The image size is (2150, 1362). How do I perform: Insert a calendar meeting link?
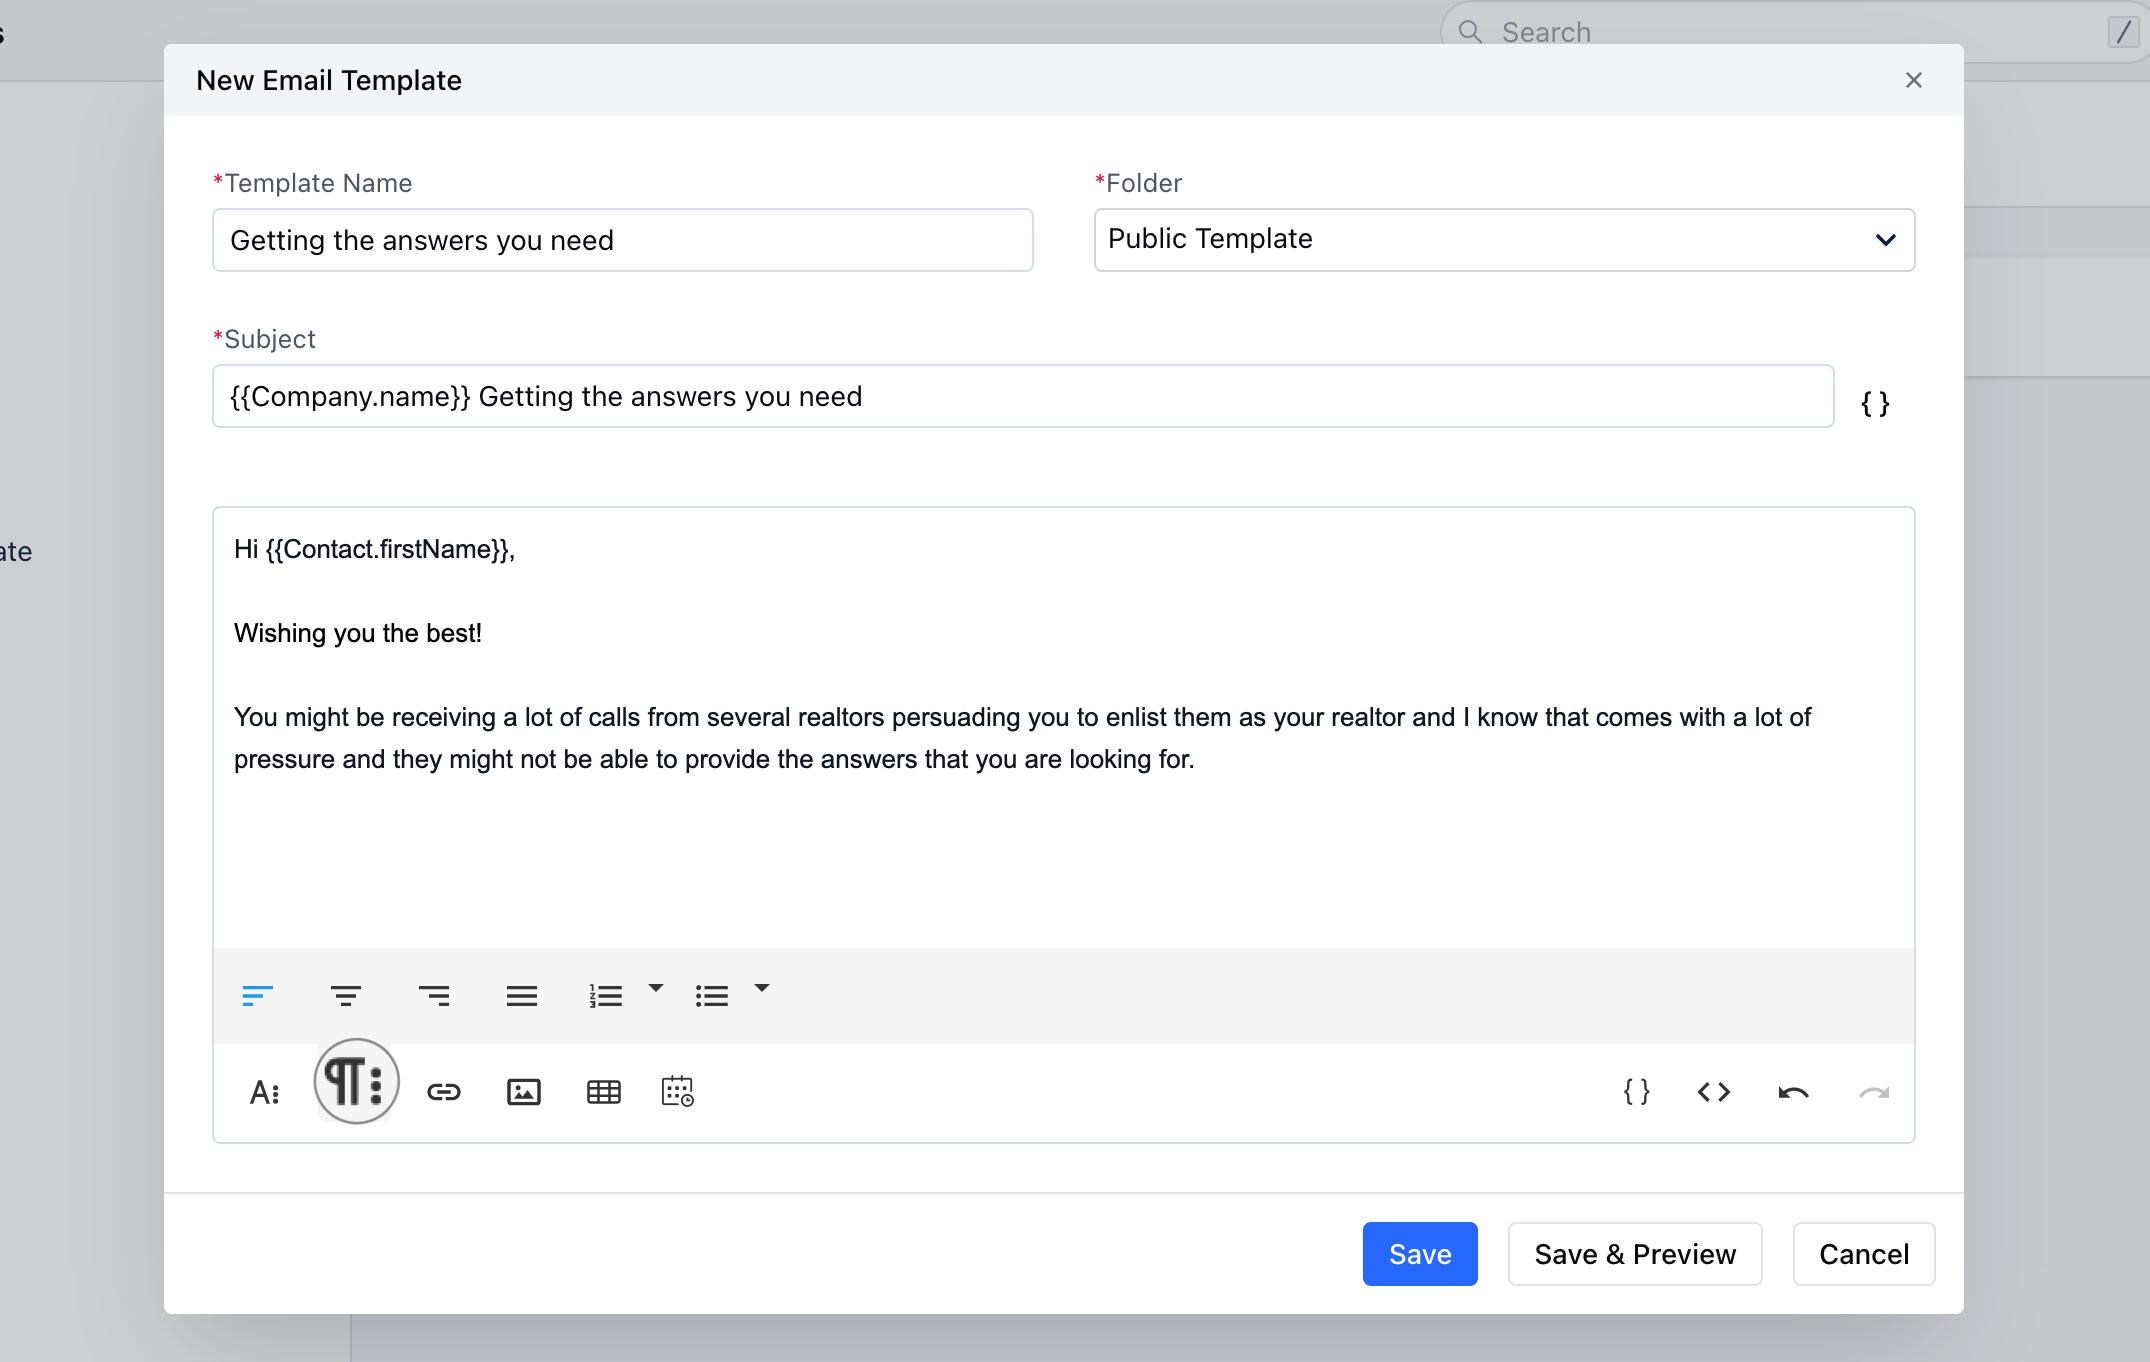(677, 1092)
